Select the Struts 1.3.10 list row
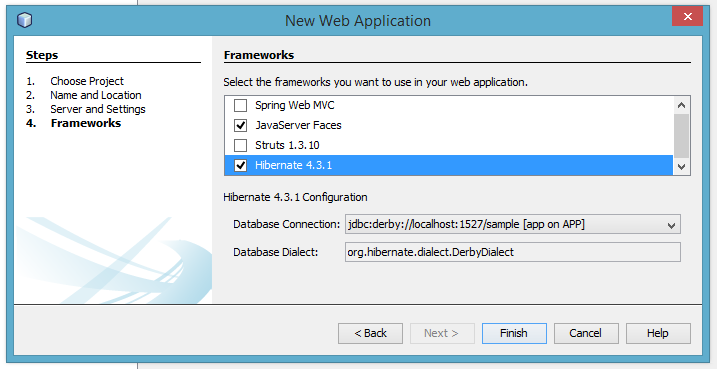717x369 pixels. 449,145
